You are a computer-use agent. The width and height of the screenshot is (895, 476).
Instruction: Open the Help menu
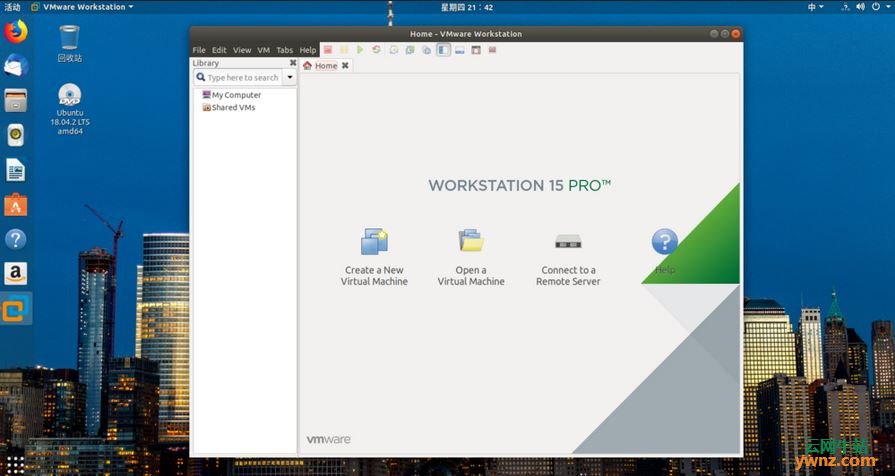coord(308,50)
